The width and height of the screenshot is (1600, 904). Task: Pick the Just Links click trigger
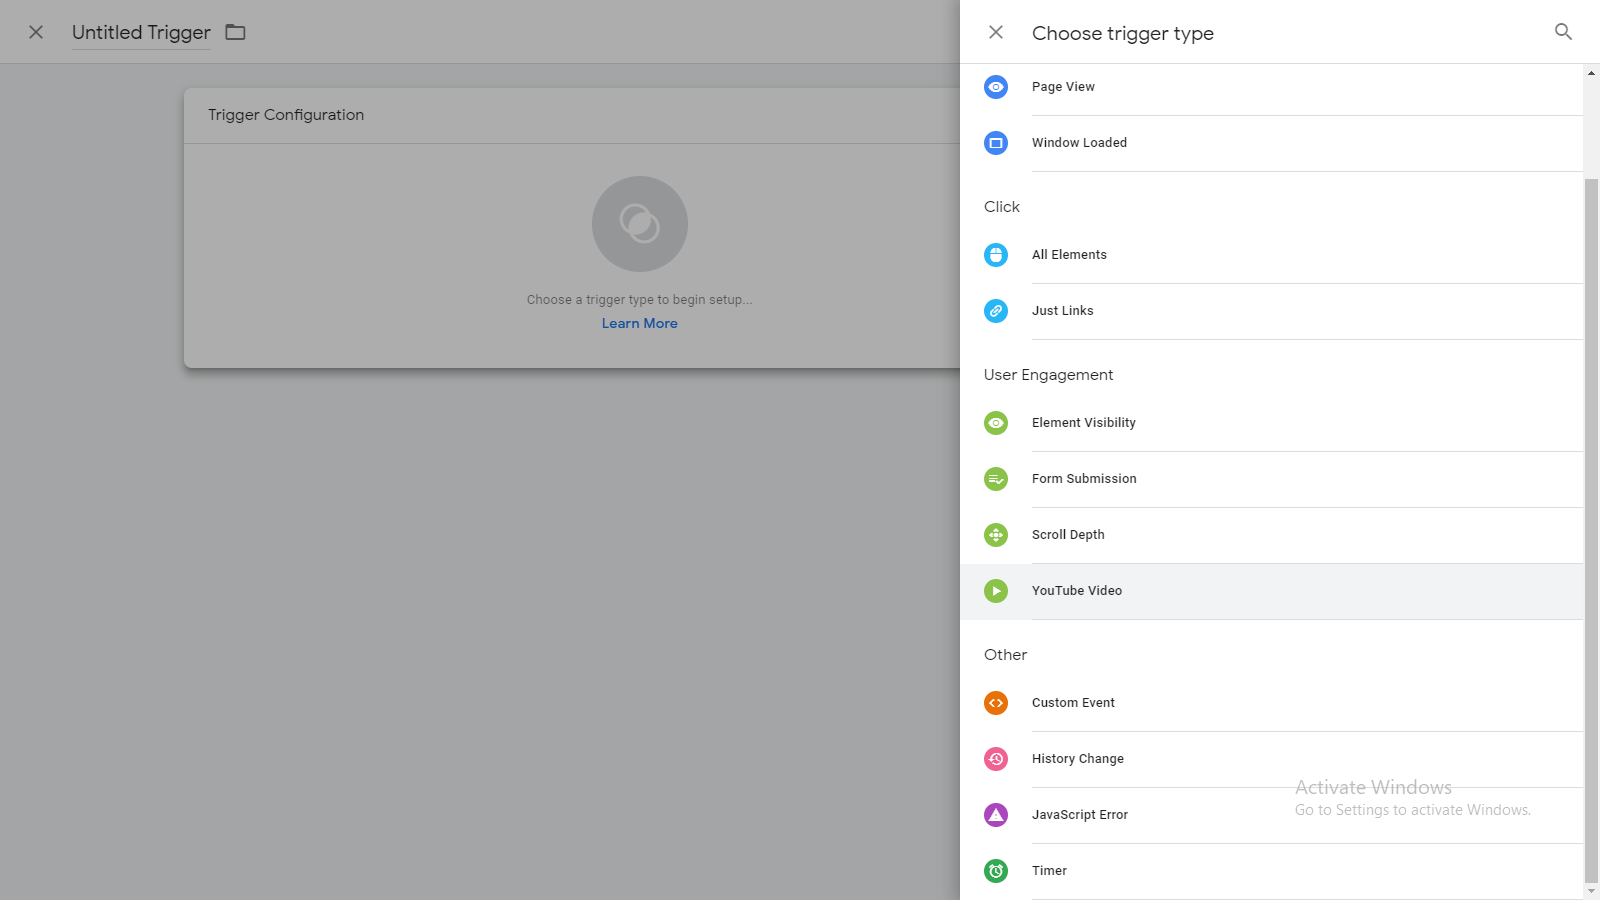[x=1272, y=311]
